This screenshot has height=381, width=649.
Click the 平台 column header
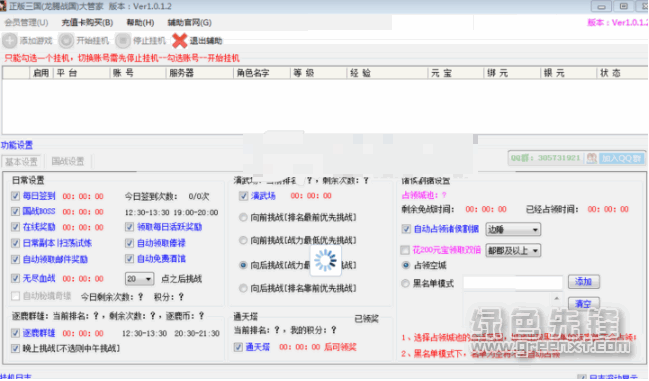(82, 73)
